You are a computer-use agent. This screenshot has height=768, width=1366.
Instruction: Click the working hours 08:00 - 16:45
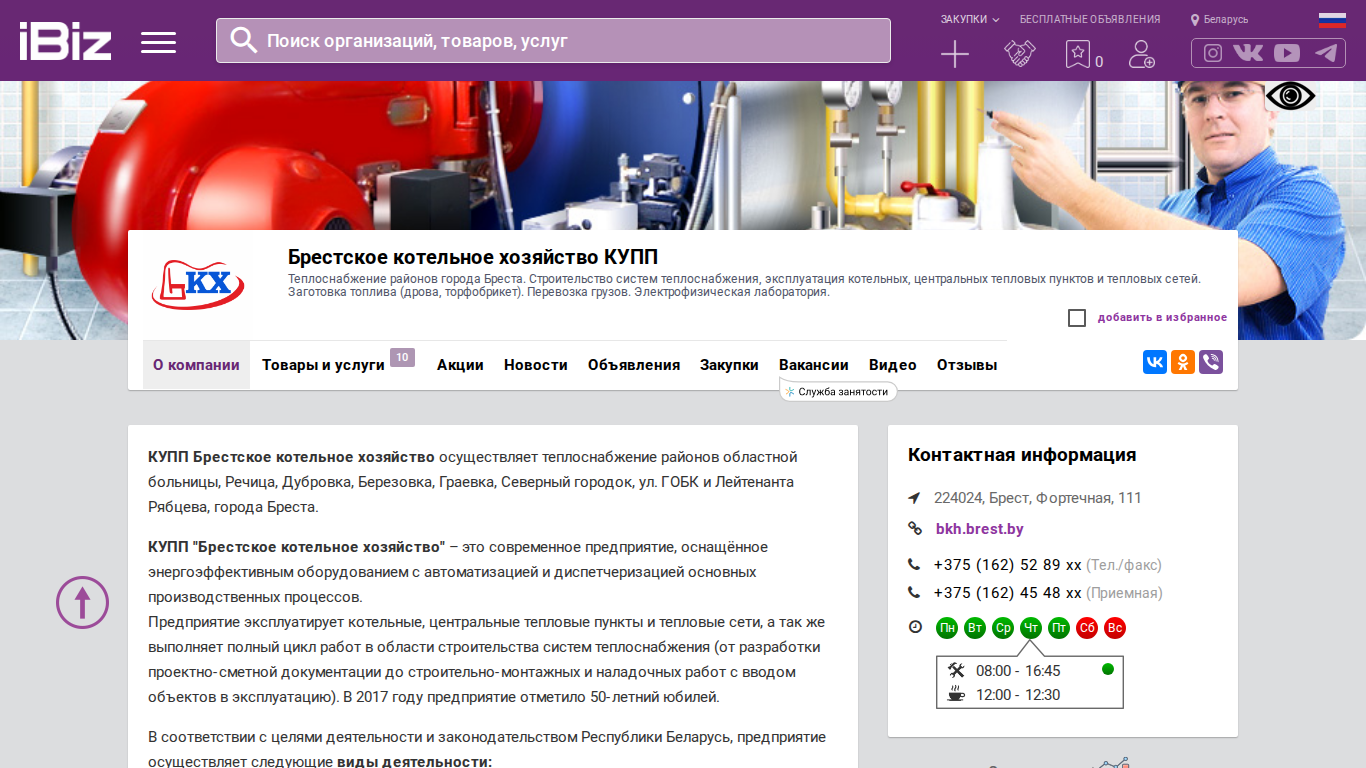tap(1018, 671)
